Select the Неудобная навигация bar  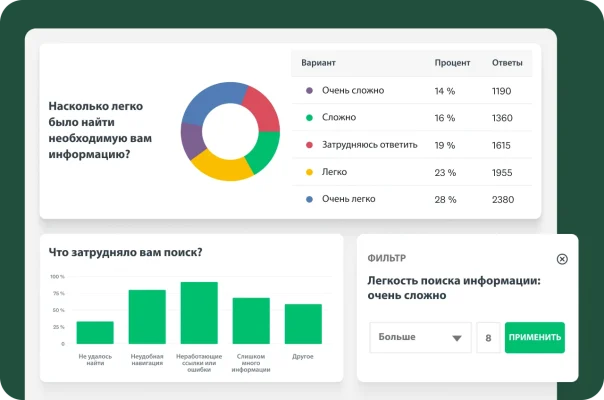[147, 317]
